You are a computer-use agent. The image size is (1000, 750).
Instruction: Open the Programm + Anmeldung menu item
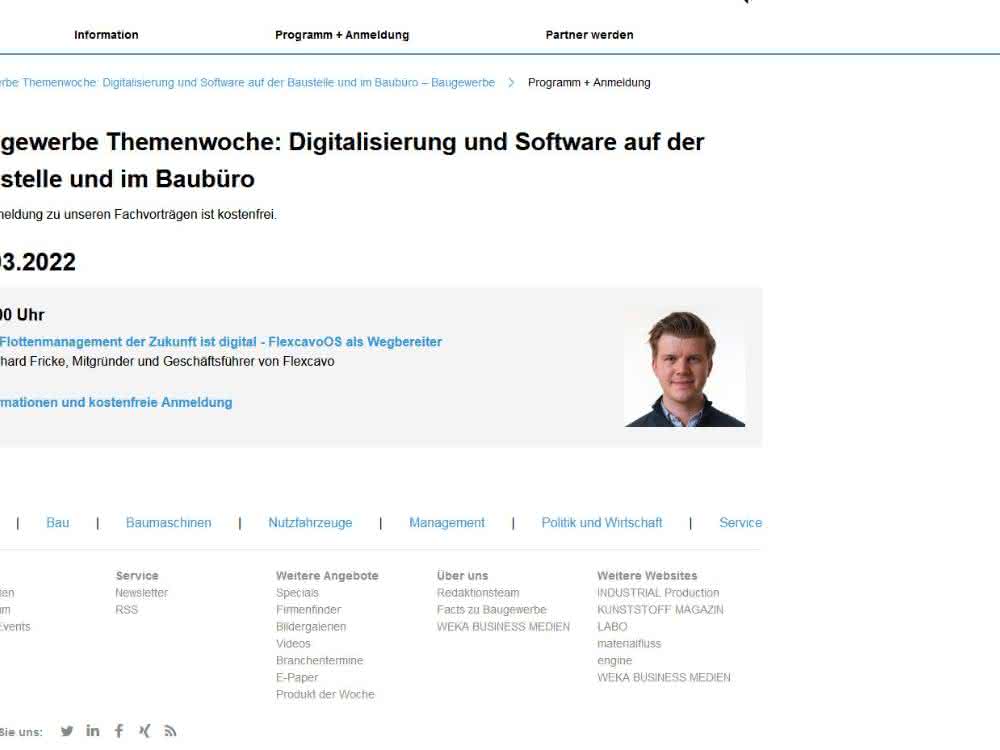pyautogui.click(x=342, y=35)
